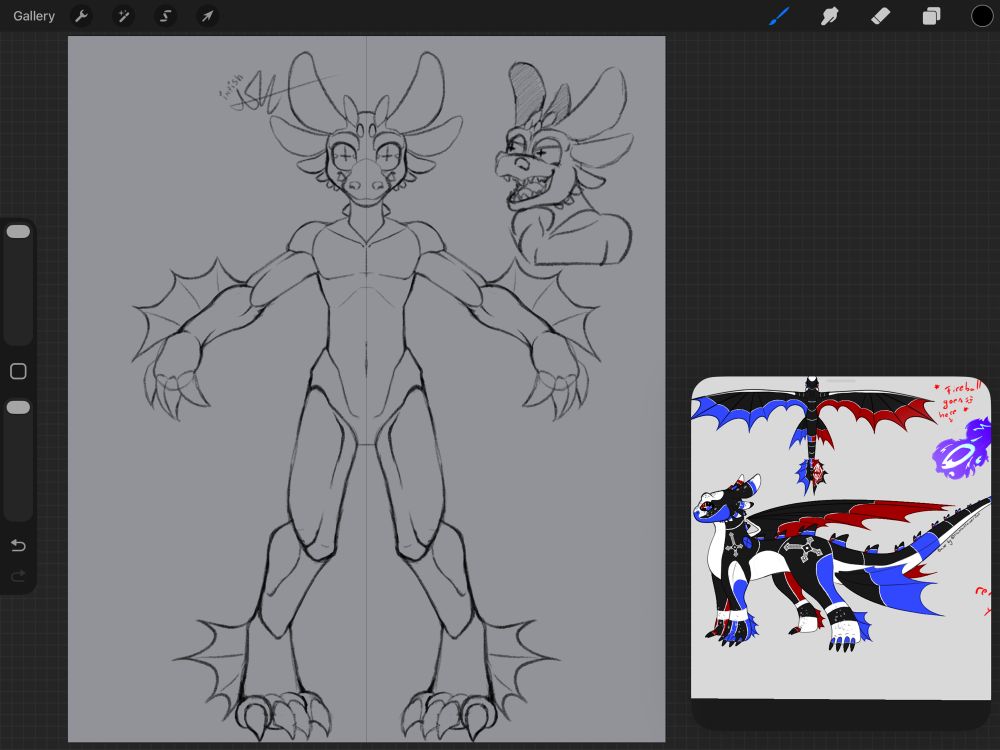The image size is (1000, 750).
Task: Open the Layers panel
Action: point(930,15)
